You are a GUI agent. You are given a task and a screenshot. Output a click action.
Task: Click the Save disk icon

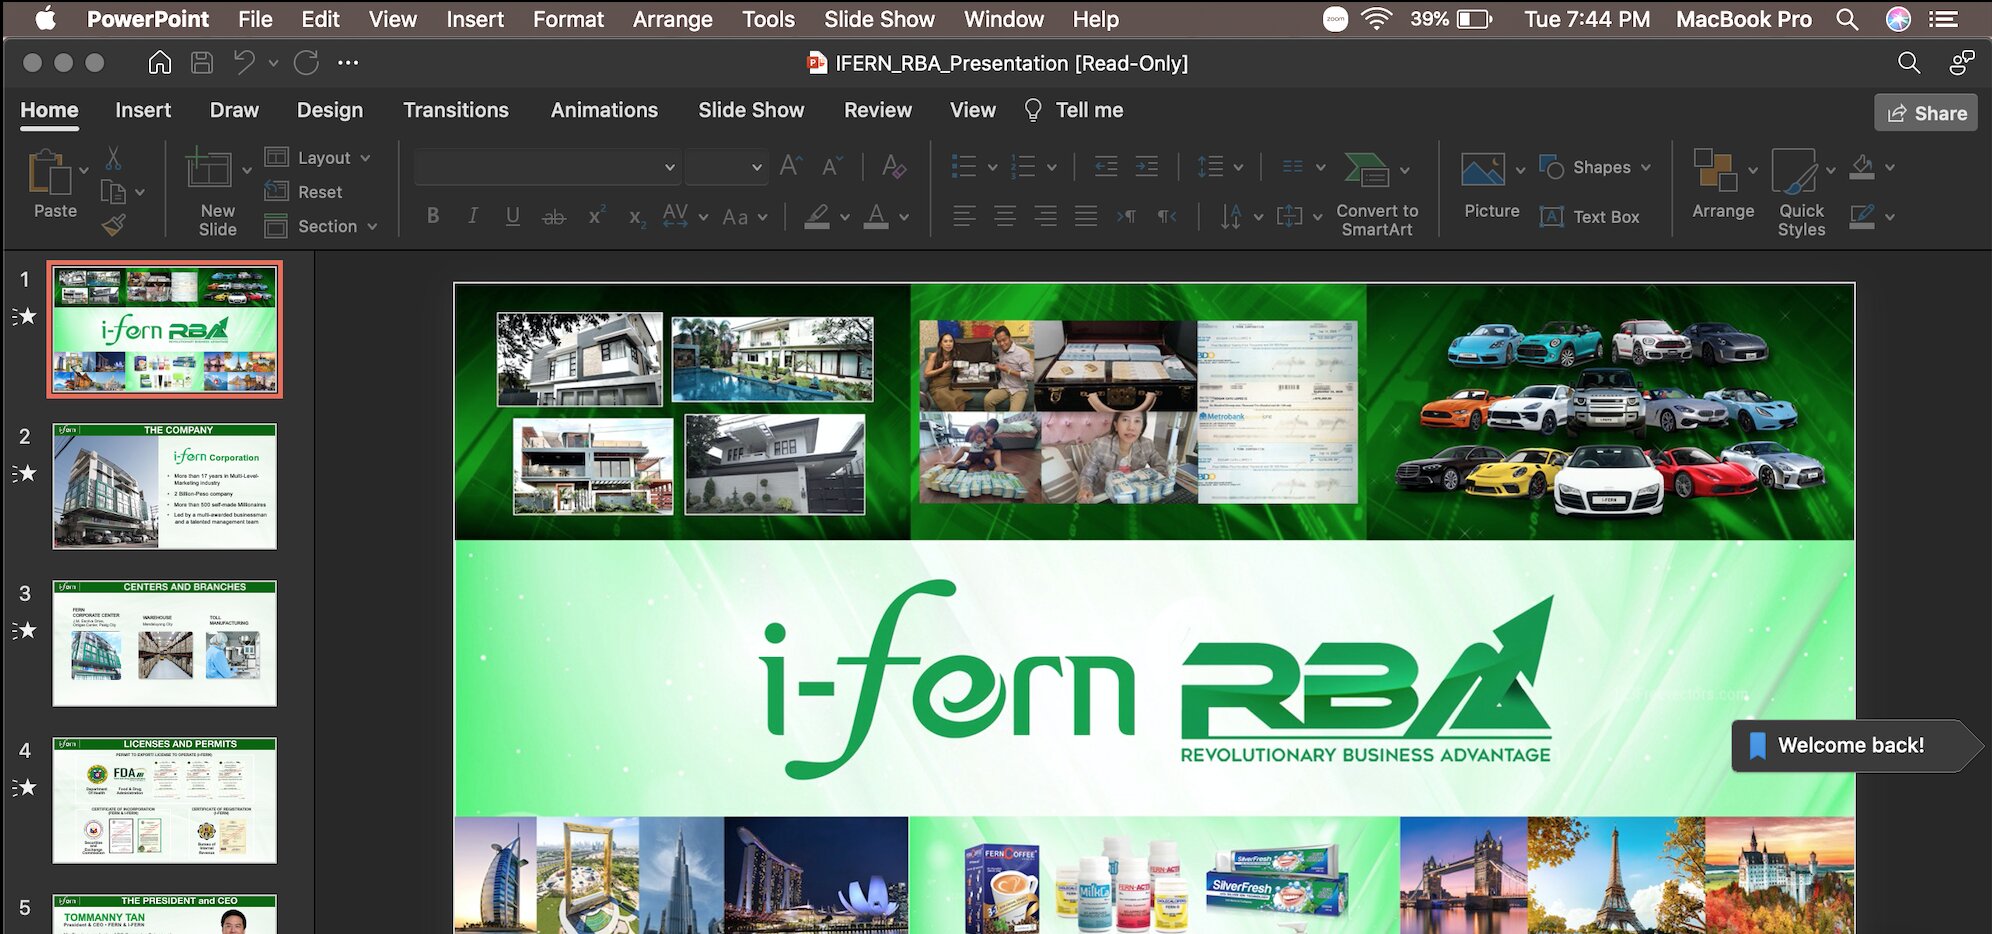tap(202, 63)
